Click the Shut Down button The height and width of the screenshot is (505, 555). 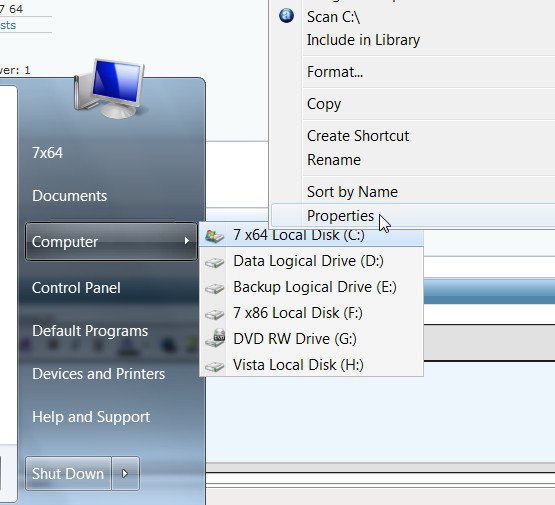pos(68,474)
